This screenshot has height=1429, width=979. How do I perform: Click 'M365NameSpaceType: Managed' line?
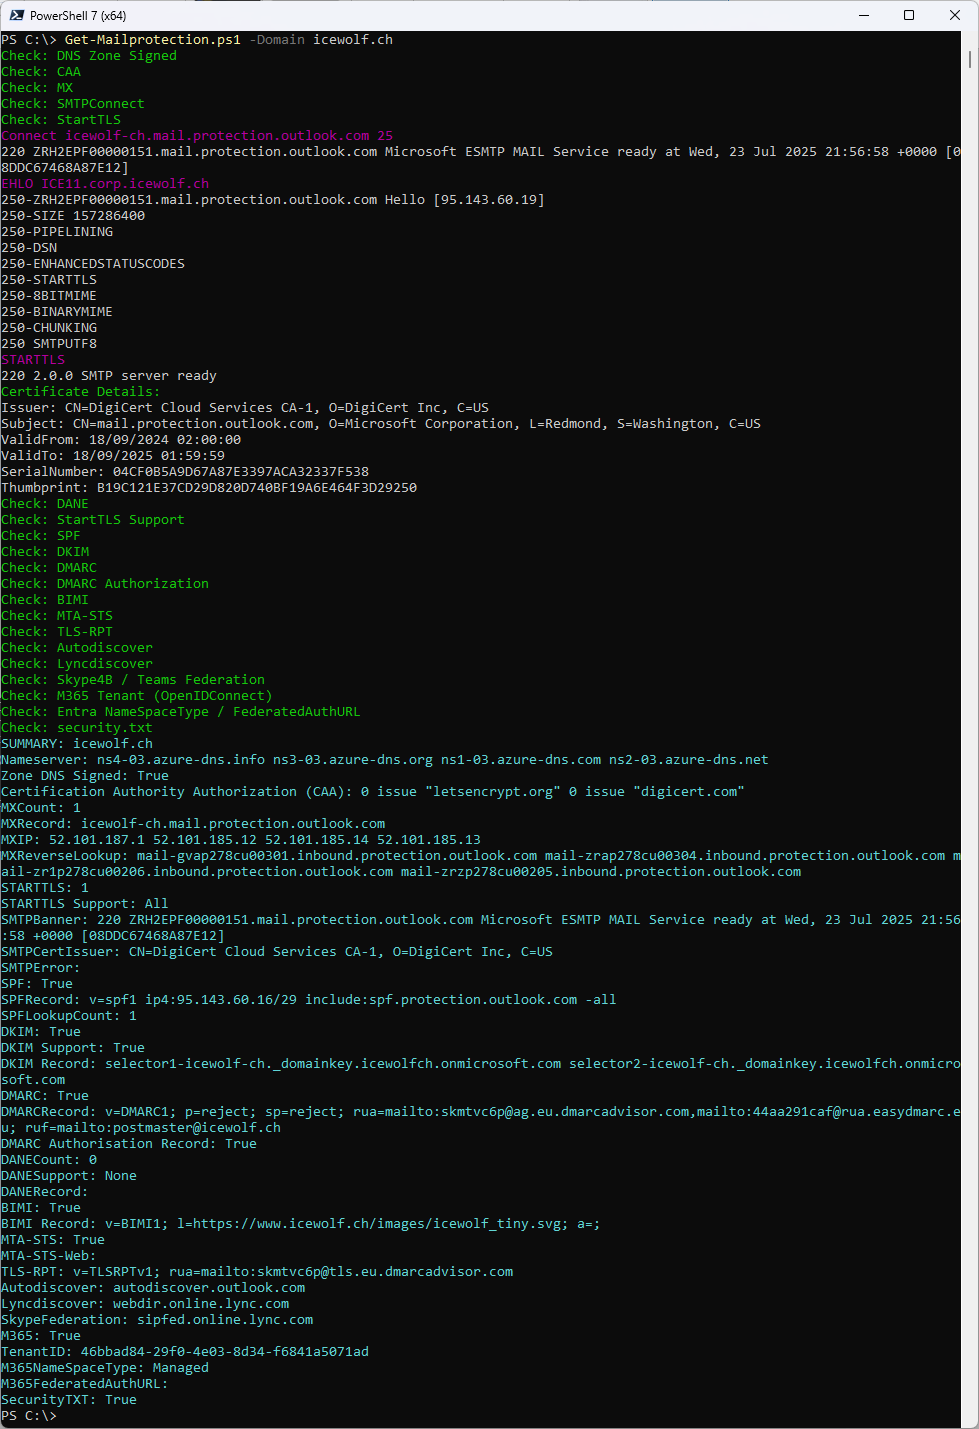pos(105,1368)
